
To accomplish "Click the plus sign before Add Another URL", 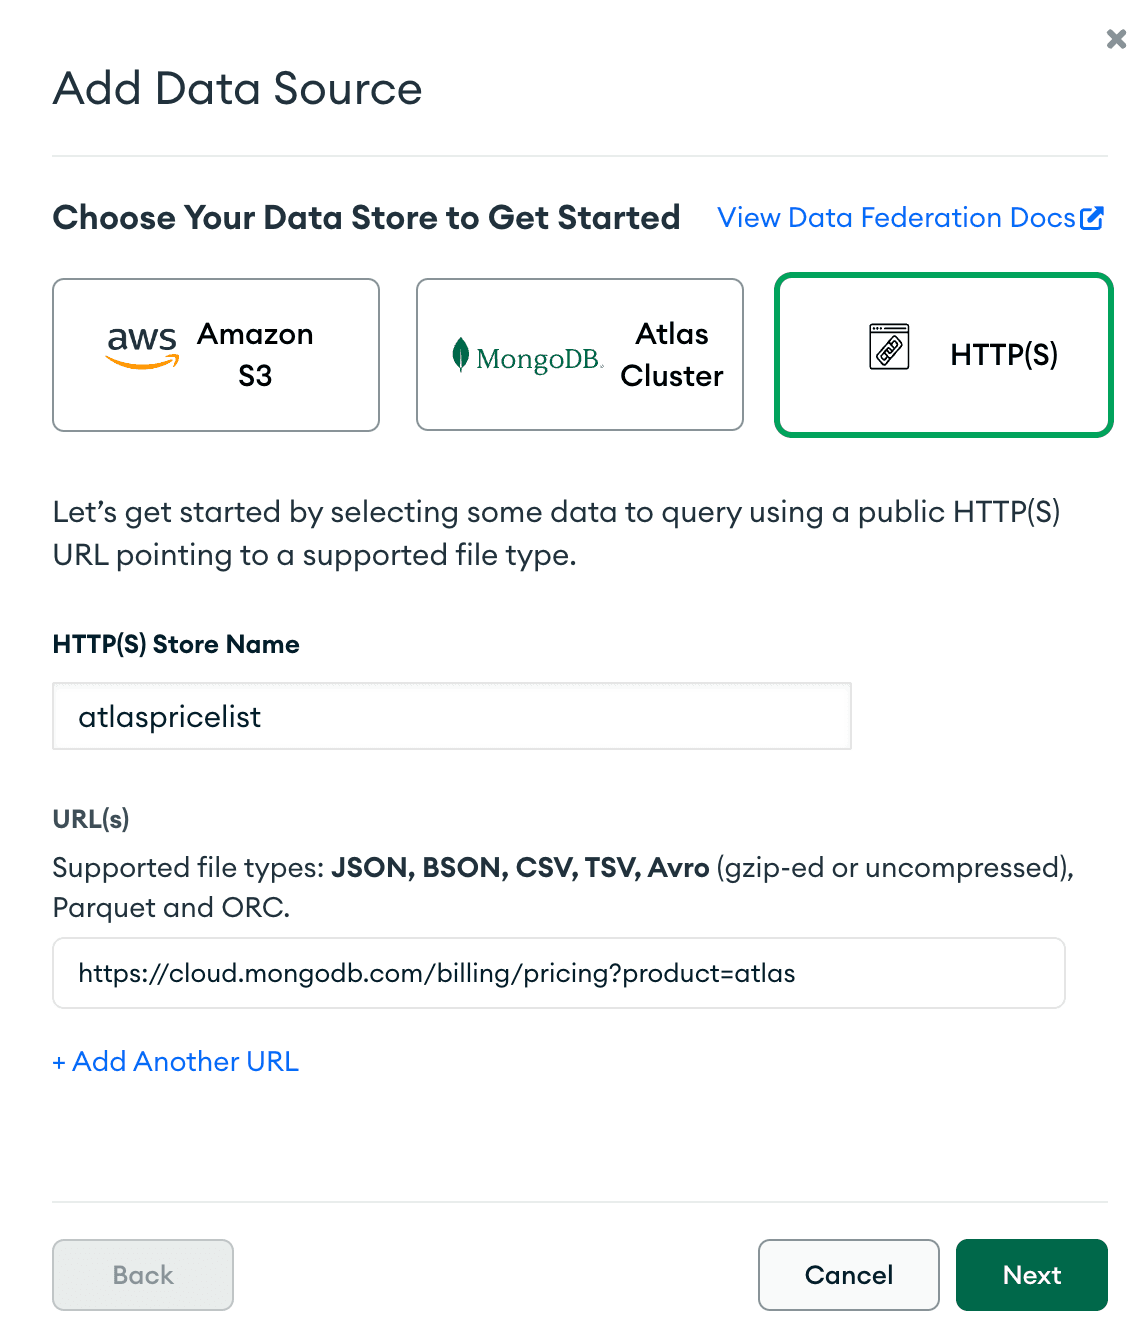I will click(59, 1062).
